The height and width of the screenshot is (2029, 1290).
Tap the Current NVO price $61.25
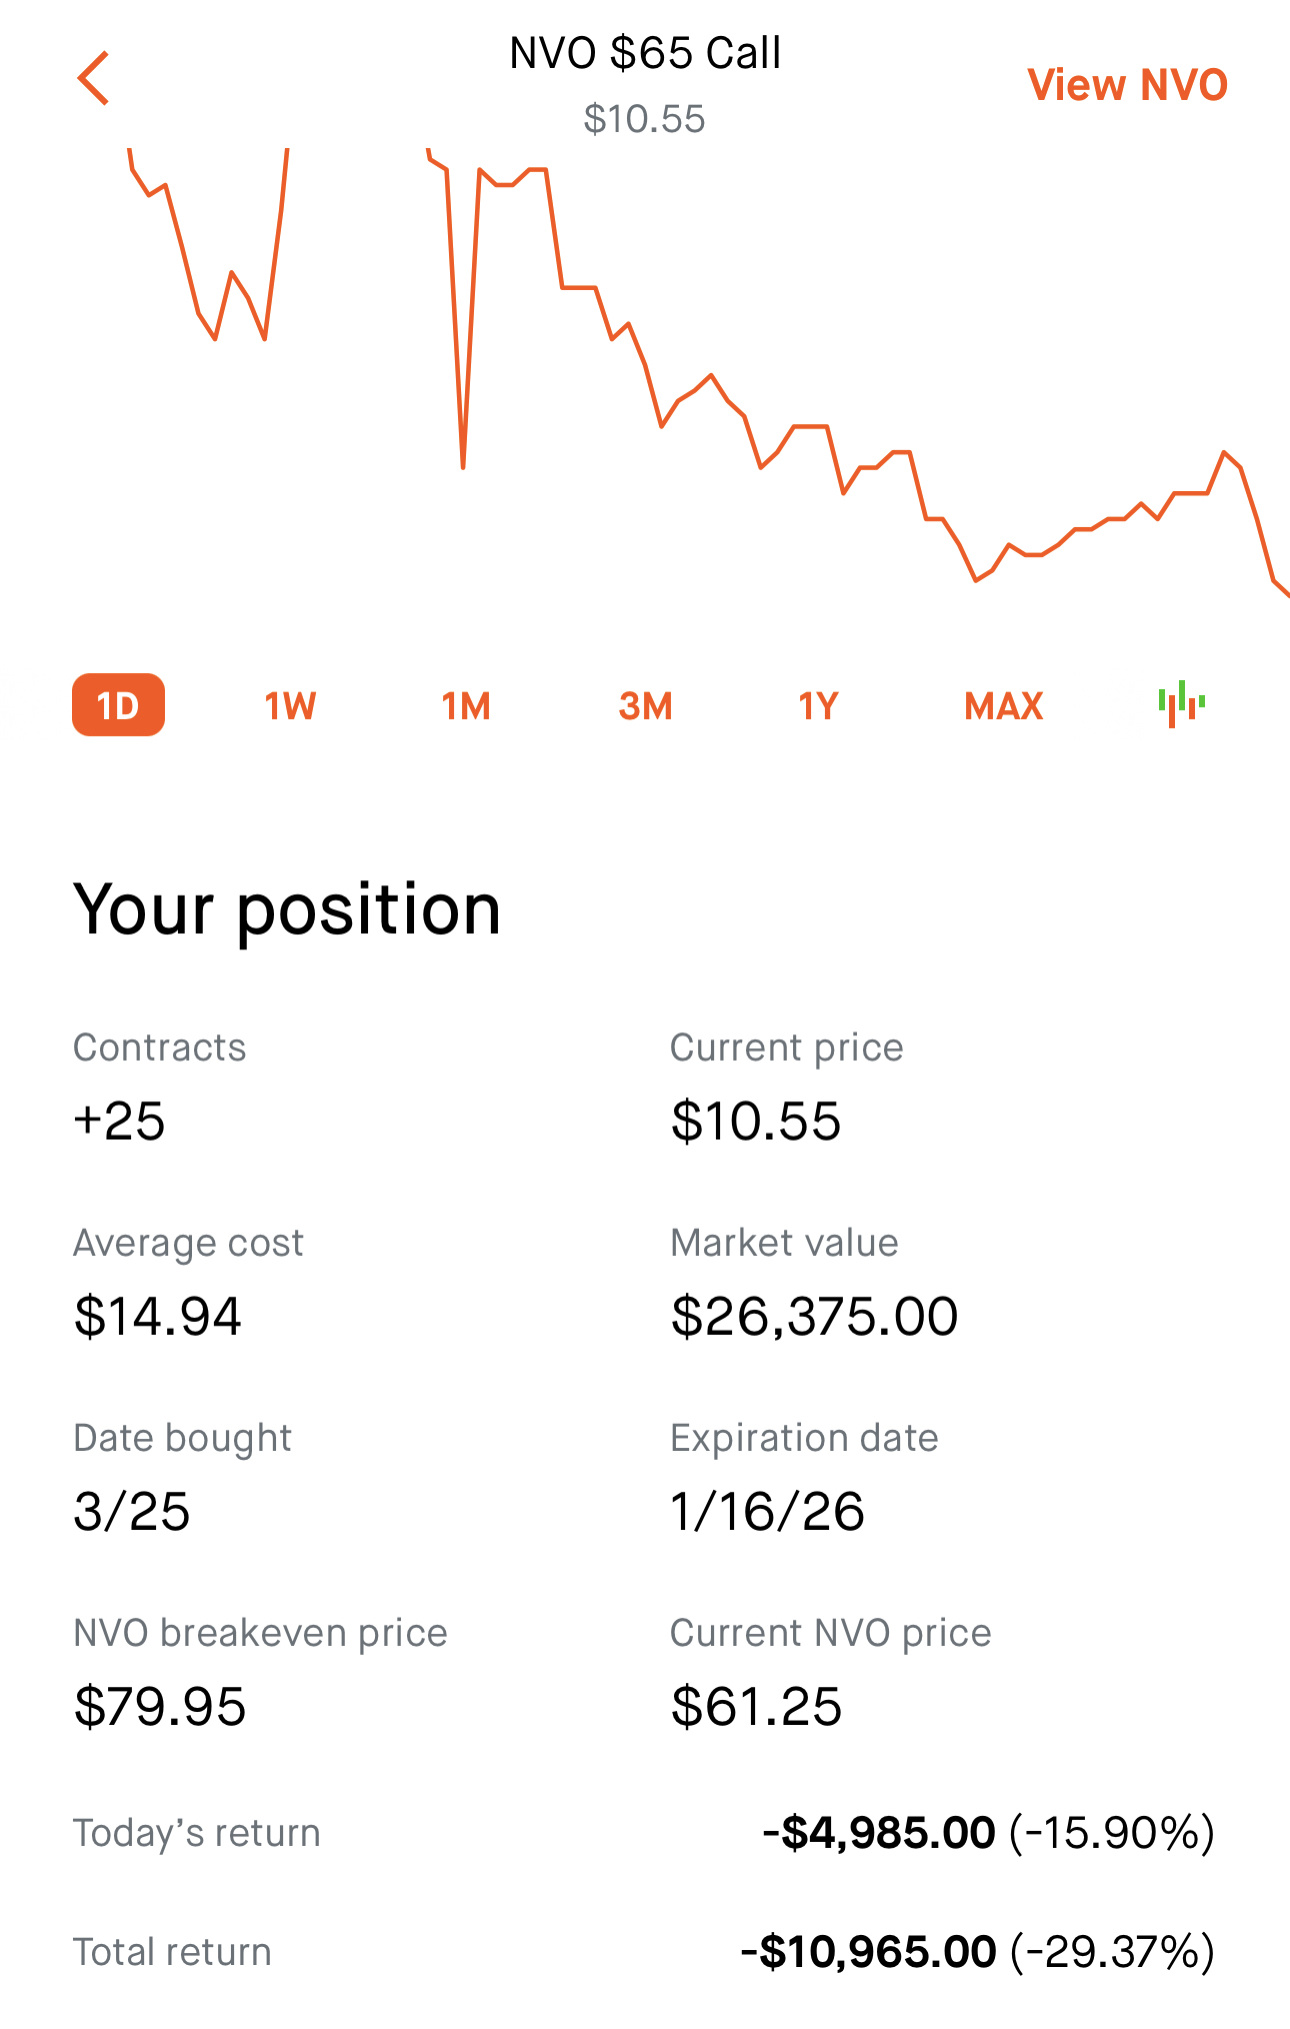pyautogui.click(x=756, y=1706)
